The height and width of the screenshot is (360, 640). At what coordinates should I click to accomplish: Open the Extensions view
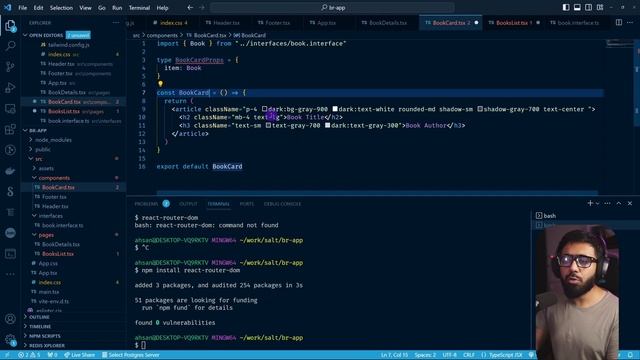(10, 129)
